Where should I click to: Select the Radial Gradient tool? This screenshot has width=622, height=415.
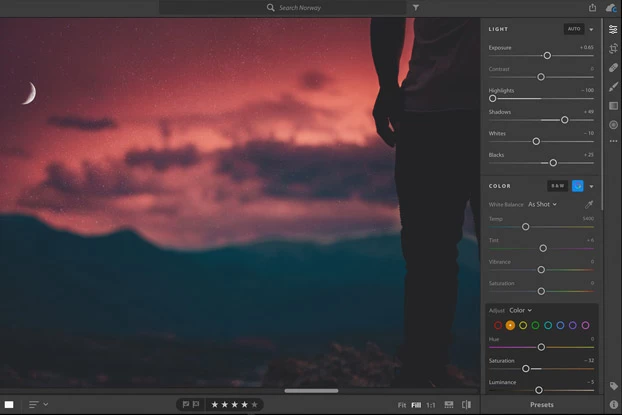[613, 125]
